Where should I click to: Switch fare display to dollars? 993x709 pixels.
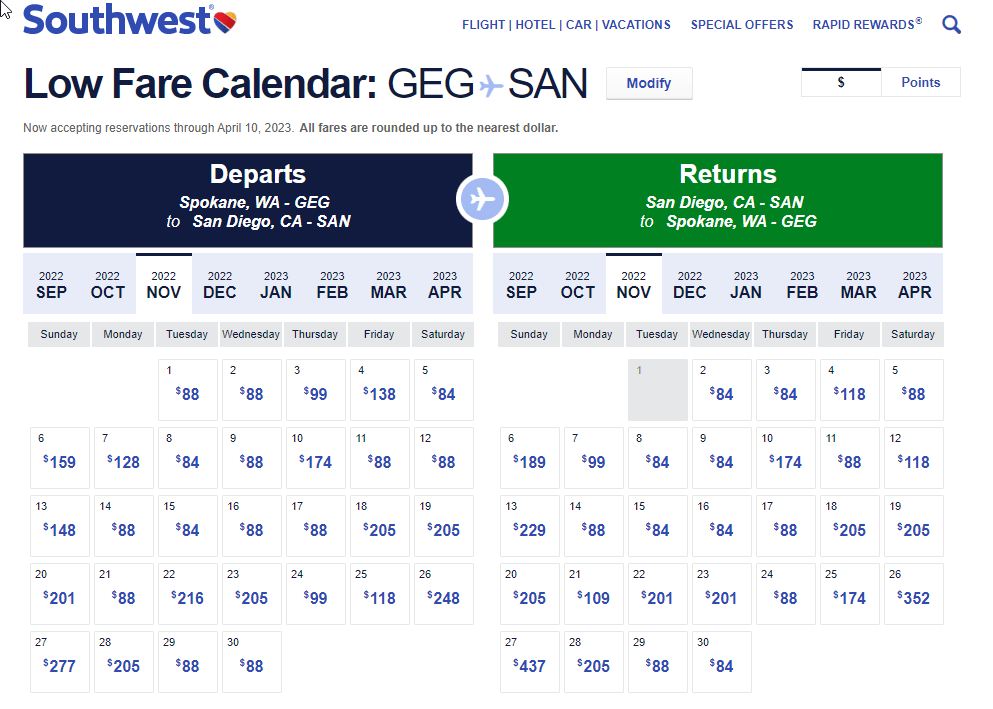tap(841, 83)
